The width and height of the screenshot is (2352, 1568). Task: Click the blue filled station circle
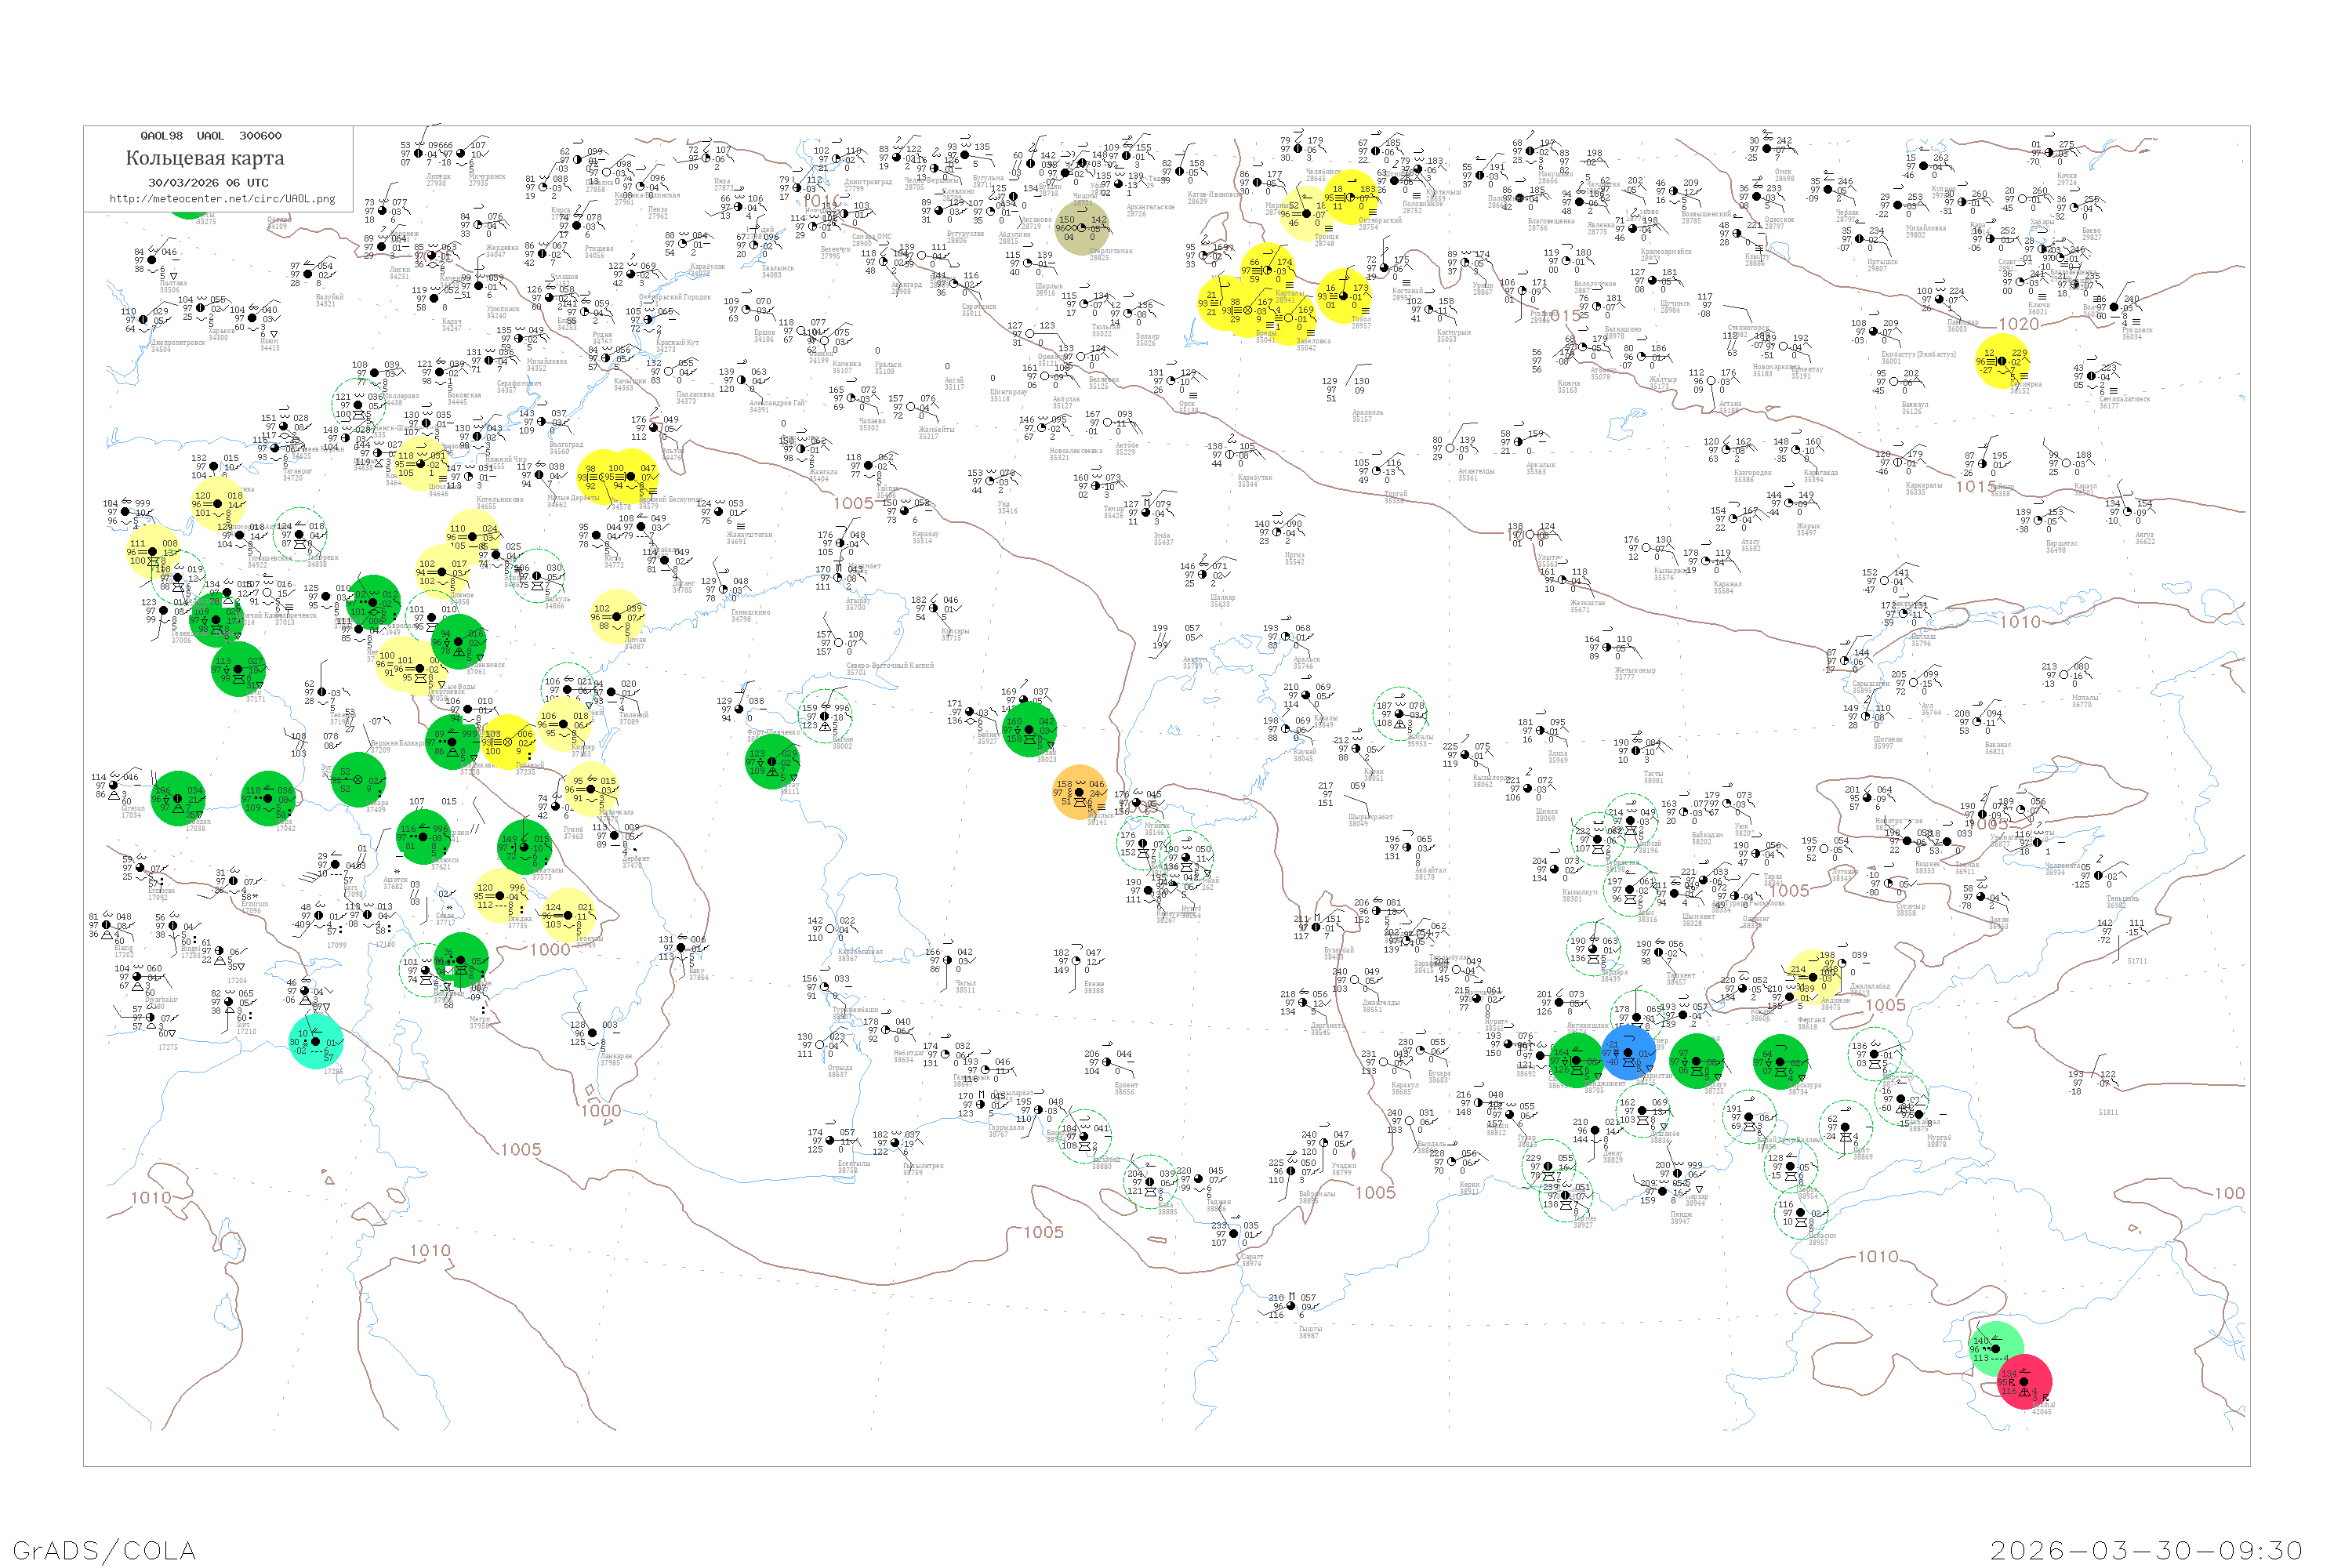point(1628,1052)
